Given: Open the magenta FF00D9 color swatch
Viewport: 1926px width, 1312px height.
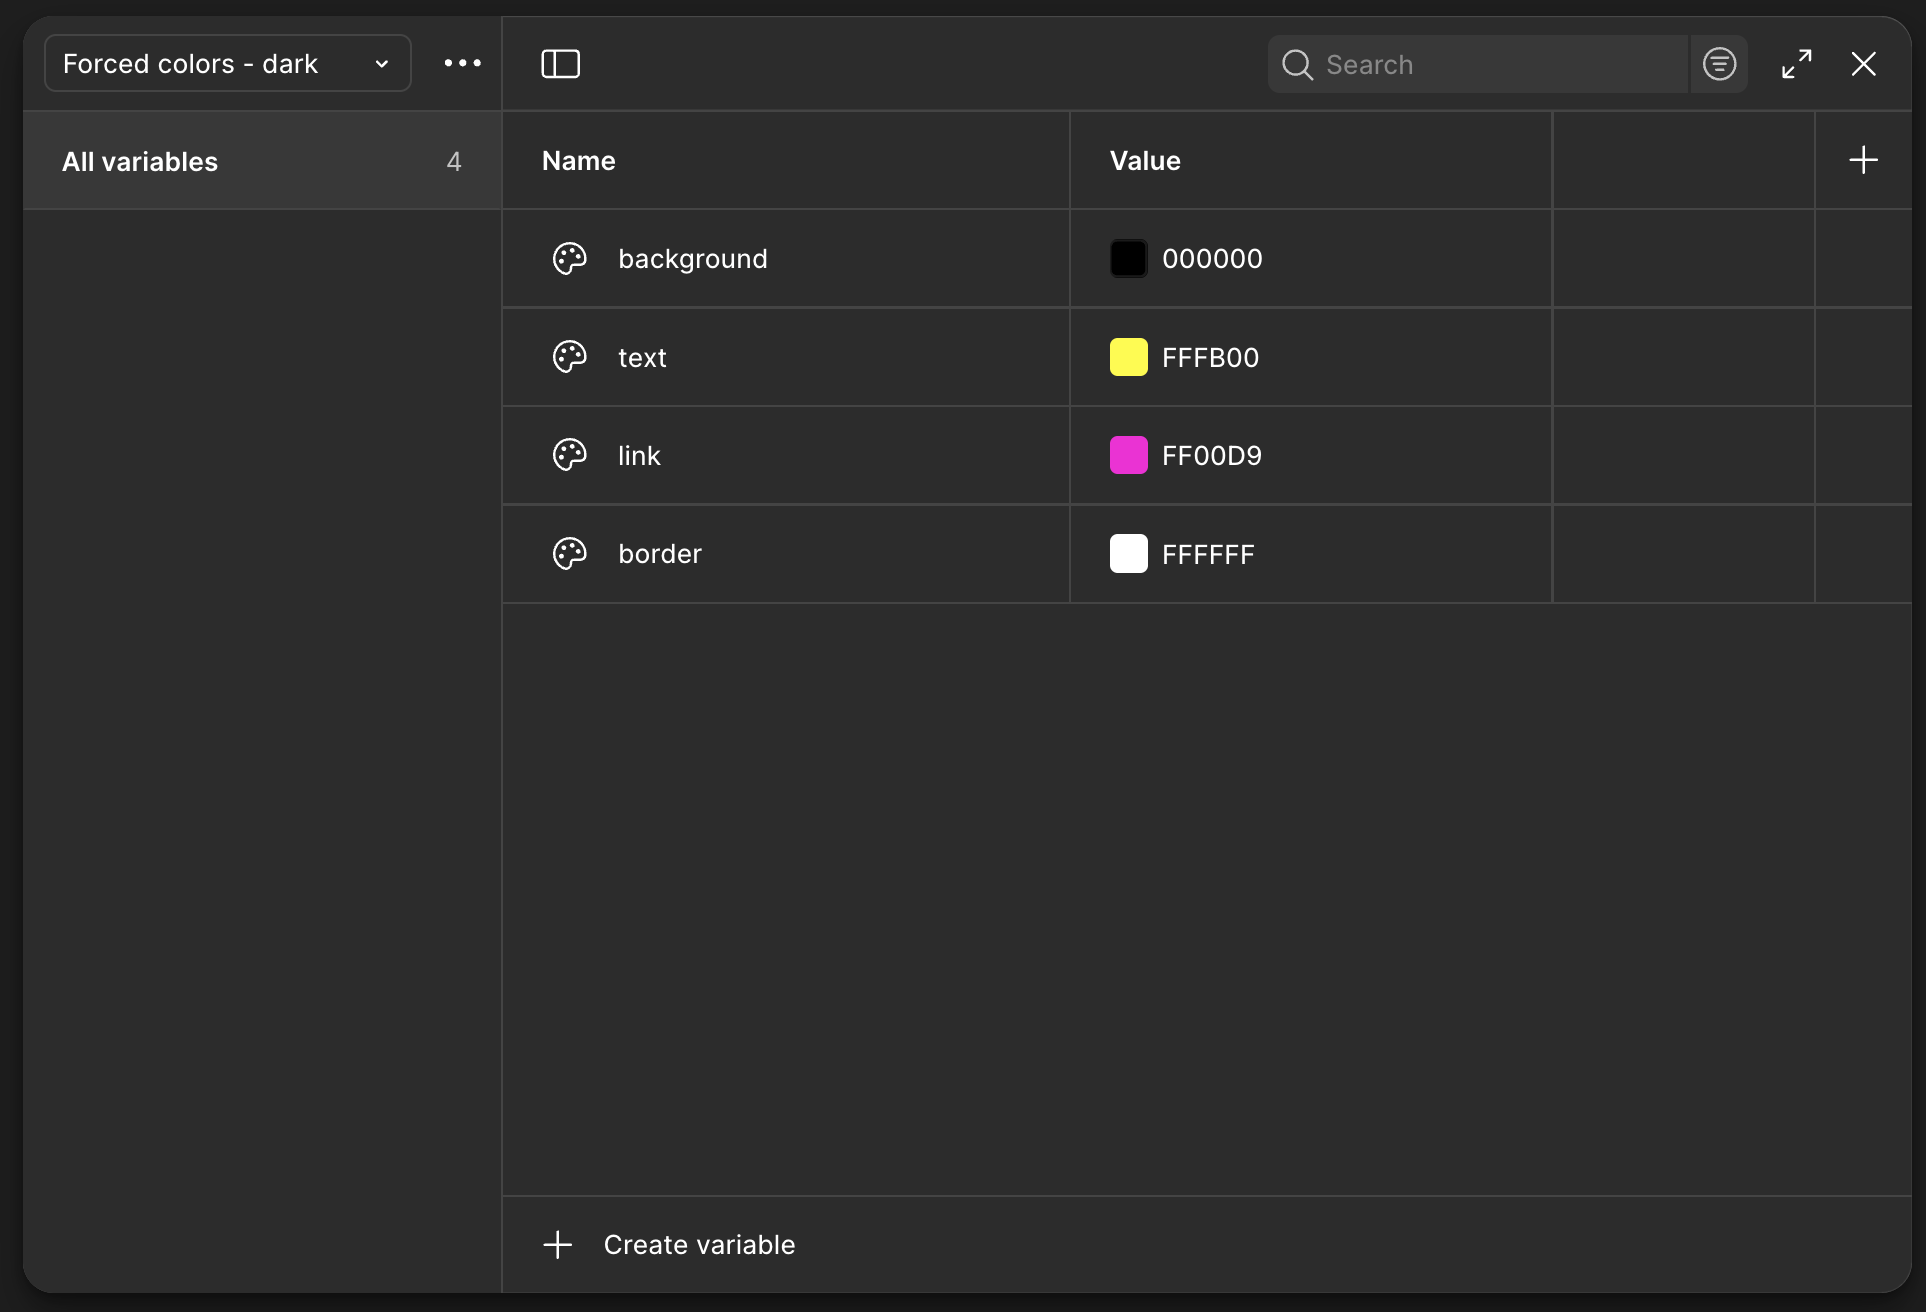Looking at the screenshot, I should pyautogui.click(x=1128, y=455).
